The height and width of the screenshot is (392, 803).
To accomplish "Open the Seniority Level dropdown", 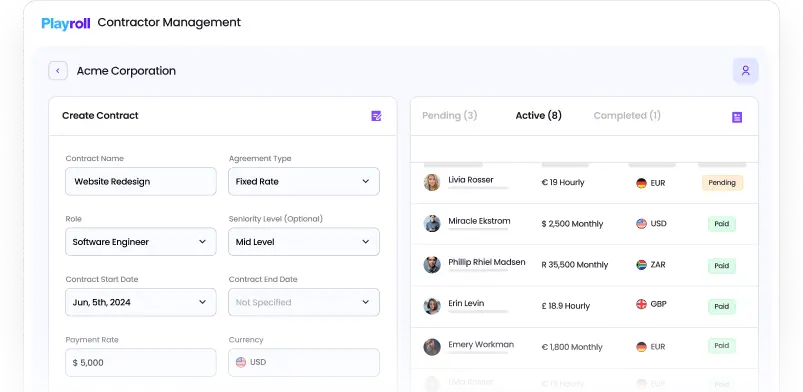I will (x=304, y=242).
